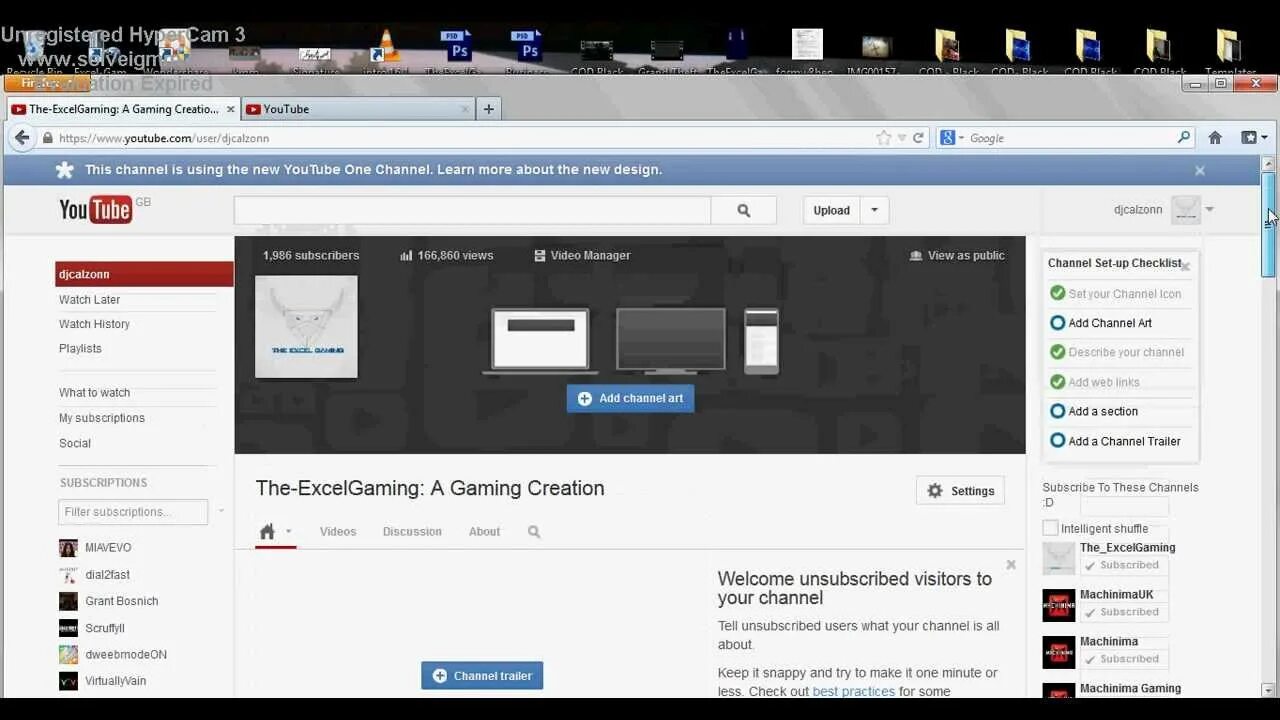This screenshot has height=720, width=1280.
Task: Click the checked Set your Channel Icon item
Action: tap(1115, 294)
